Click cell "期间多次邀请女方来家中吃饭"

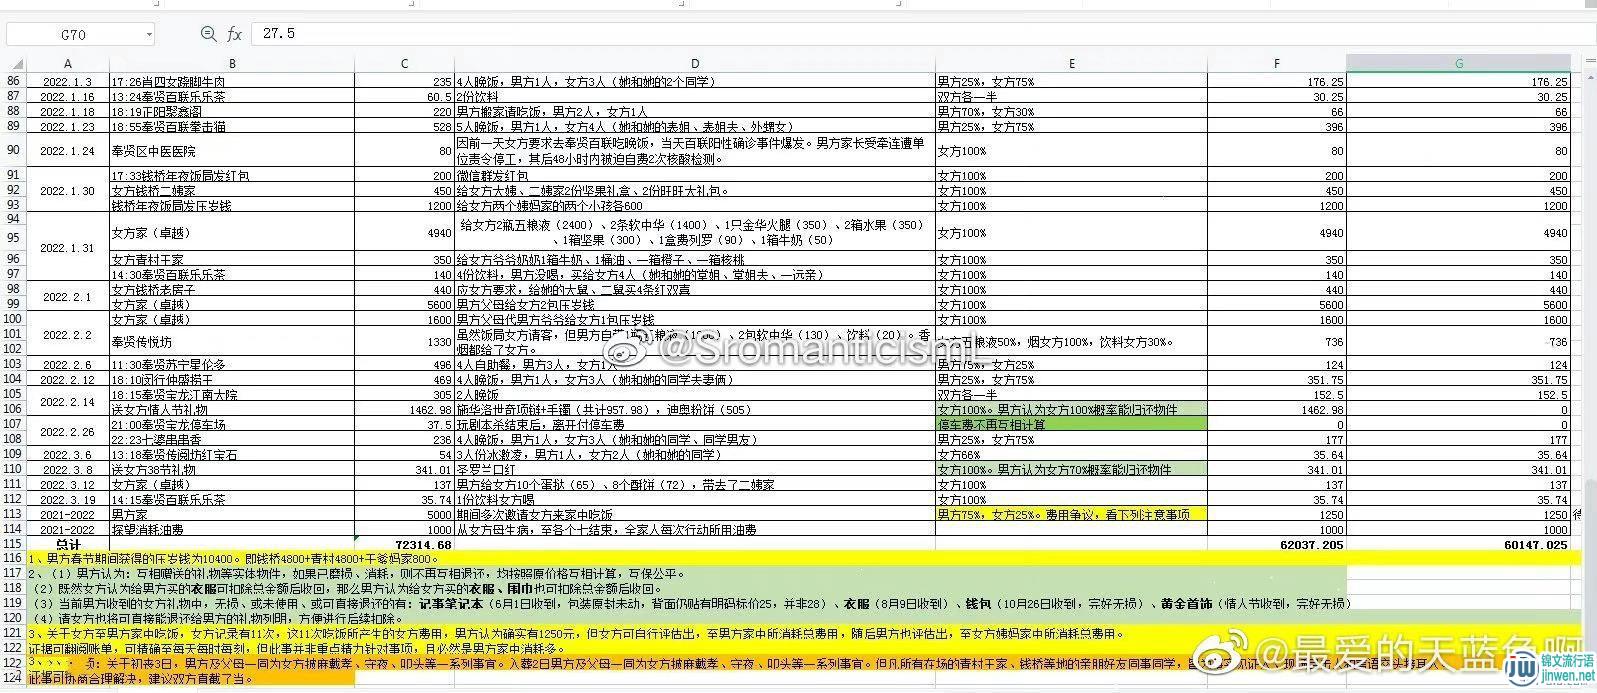(x=695, y=514)
